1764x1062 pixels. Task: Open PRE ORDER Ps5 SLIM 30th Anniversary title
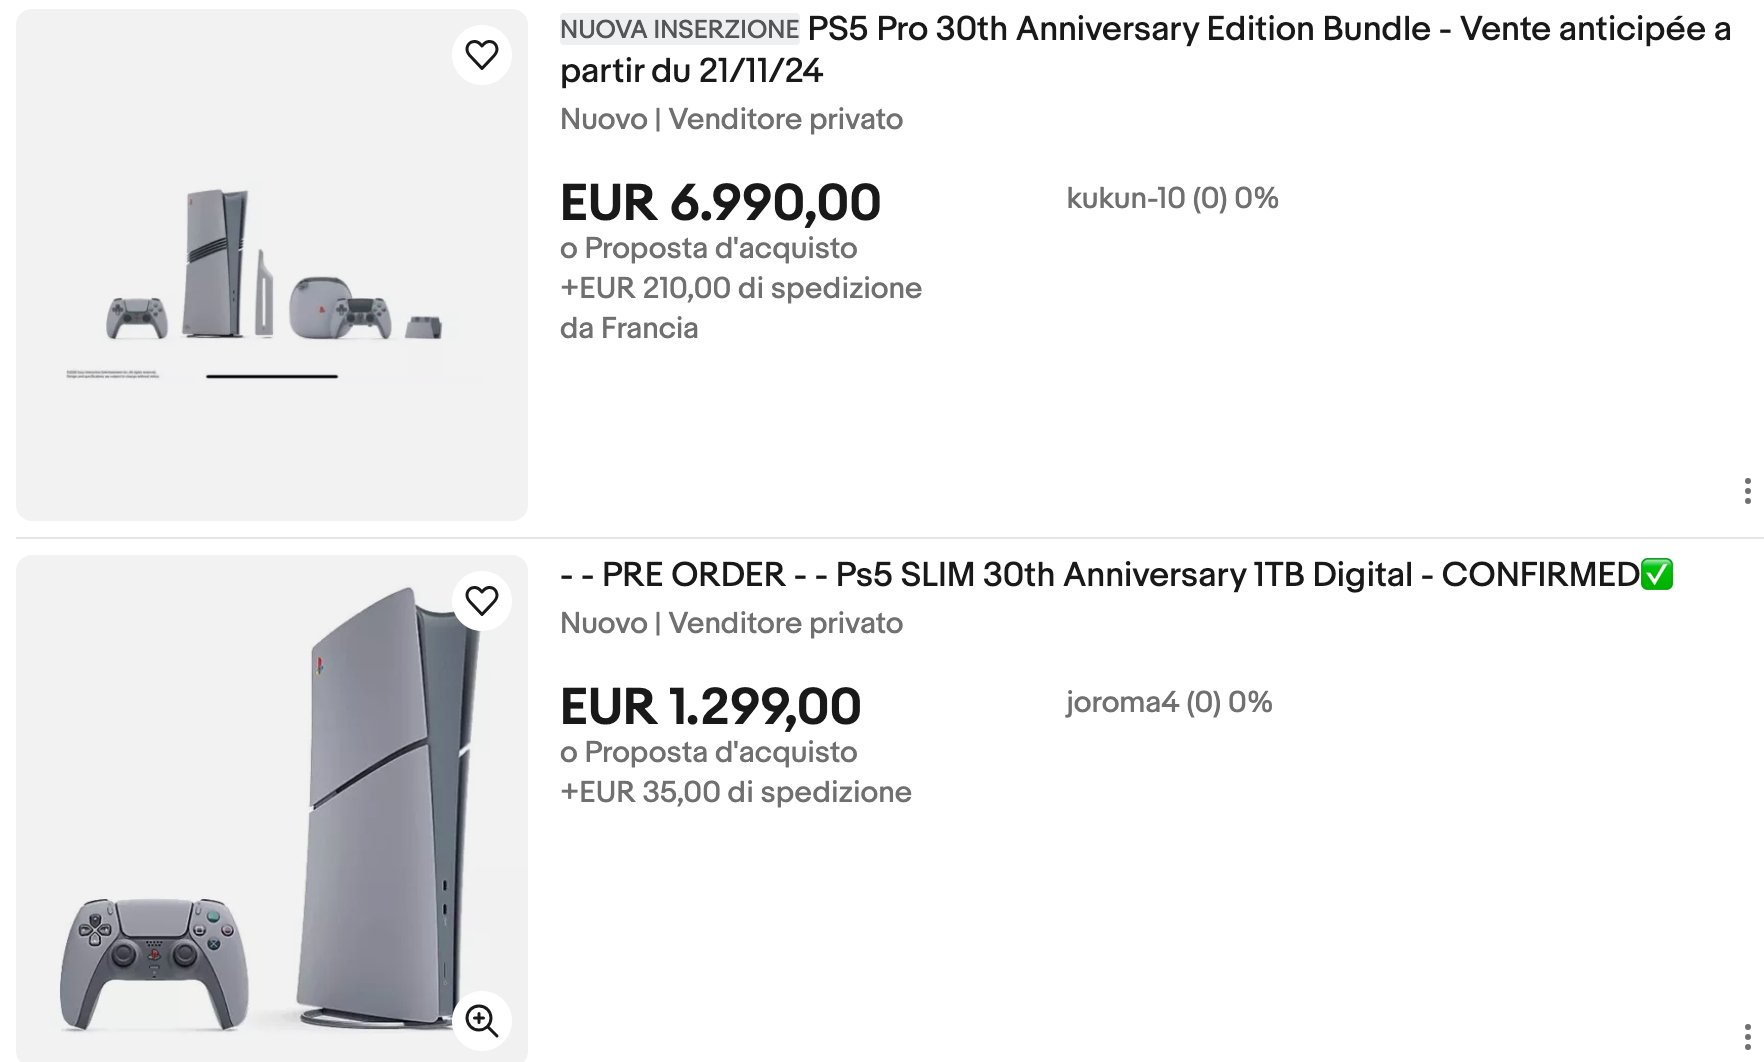[1100, 575]
